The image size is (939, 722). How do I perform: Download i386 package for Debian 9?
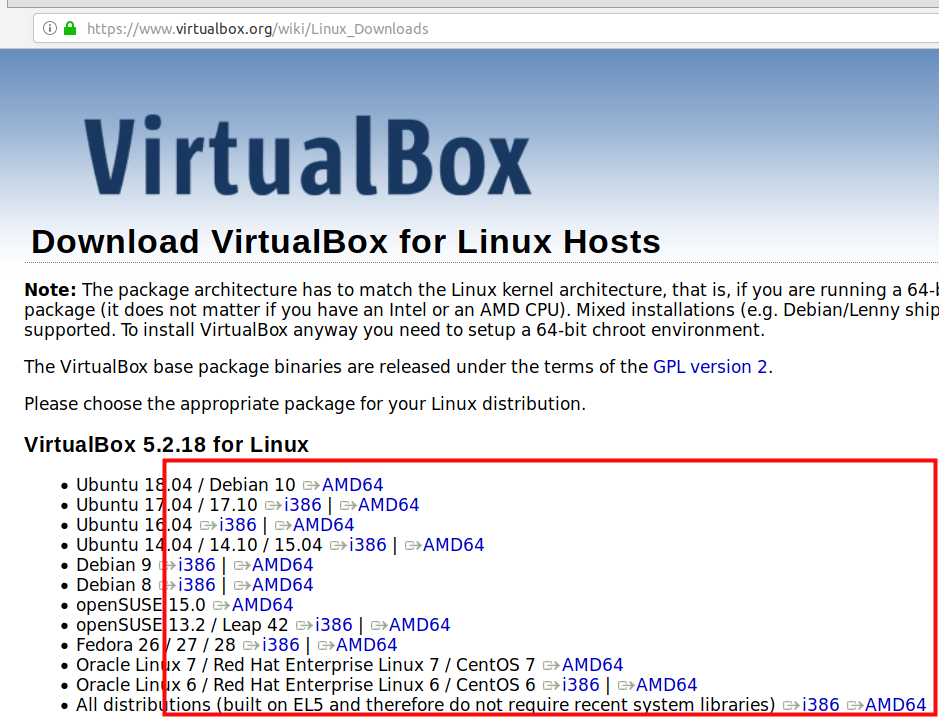tap(196, 565)
